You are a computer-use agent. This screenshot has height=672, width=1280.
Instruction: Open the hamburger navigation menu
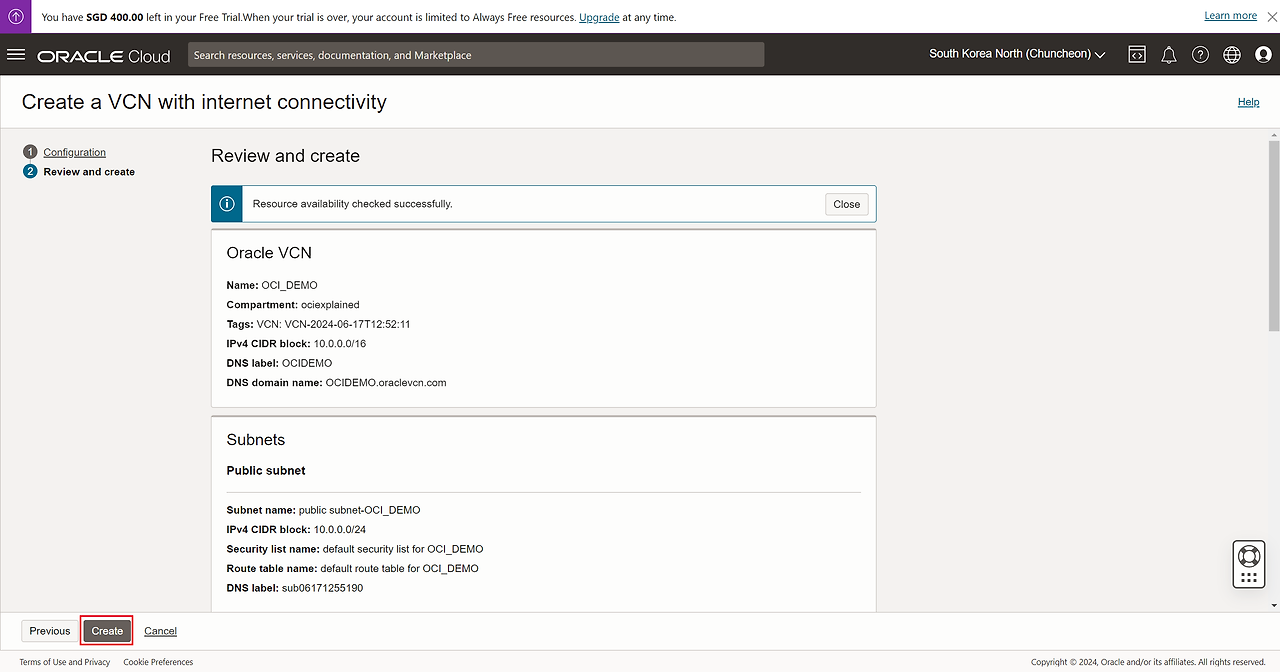pyautogui.click(x=16, y=55)
